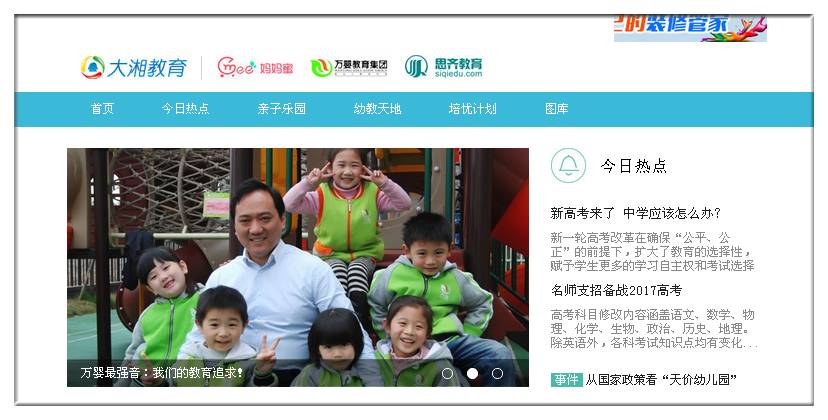828x420 pixels.
Task: Go to 首页 in the navigation bar
Action: click(x=102, y=109)
